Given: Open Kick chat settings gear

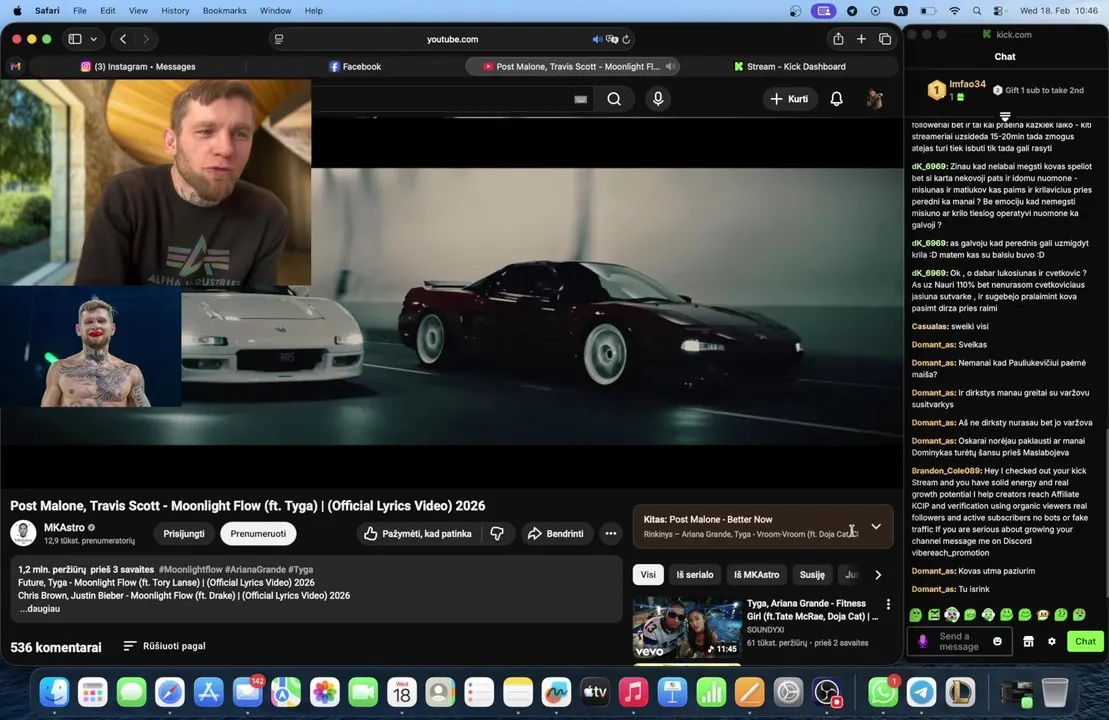Looking at the screenshot, I should coord(1052,641).
